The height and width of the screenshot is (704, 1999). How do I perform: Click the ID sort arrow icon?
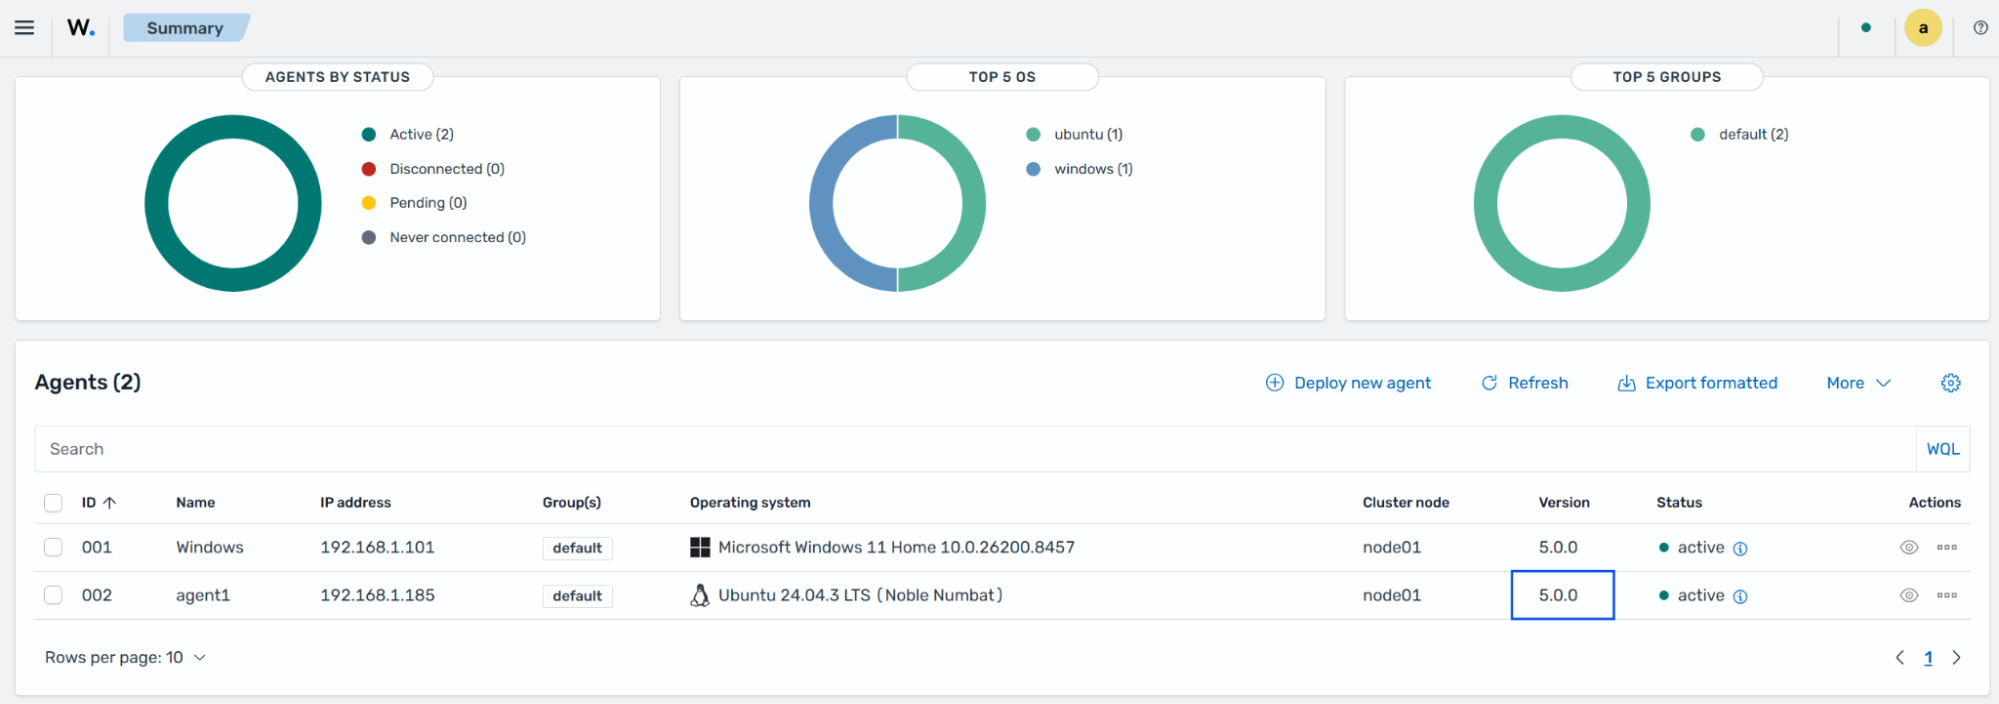(x=110, y=503)
